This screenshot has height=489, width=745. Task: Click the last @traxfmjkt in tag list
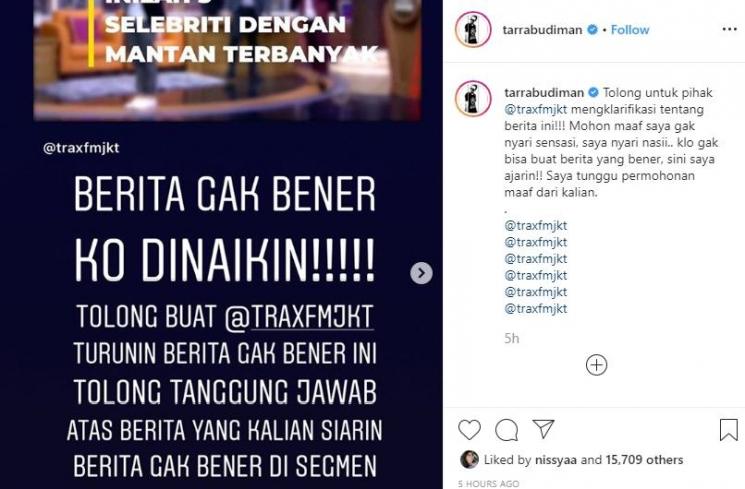[x=535, y=308]
